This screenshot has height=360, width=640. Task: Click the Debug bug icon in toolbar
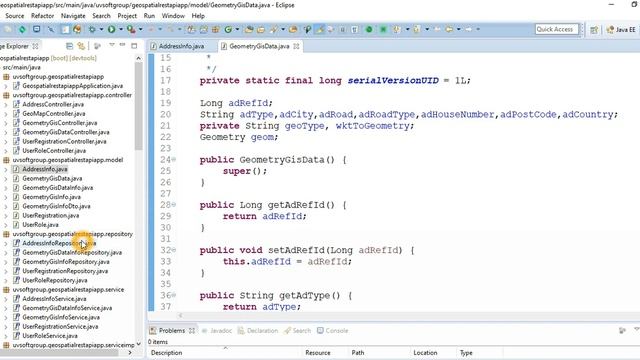[92, 29]
